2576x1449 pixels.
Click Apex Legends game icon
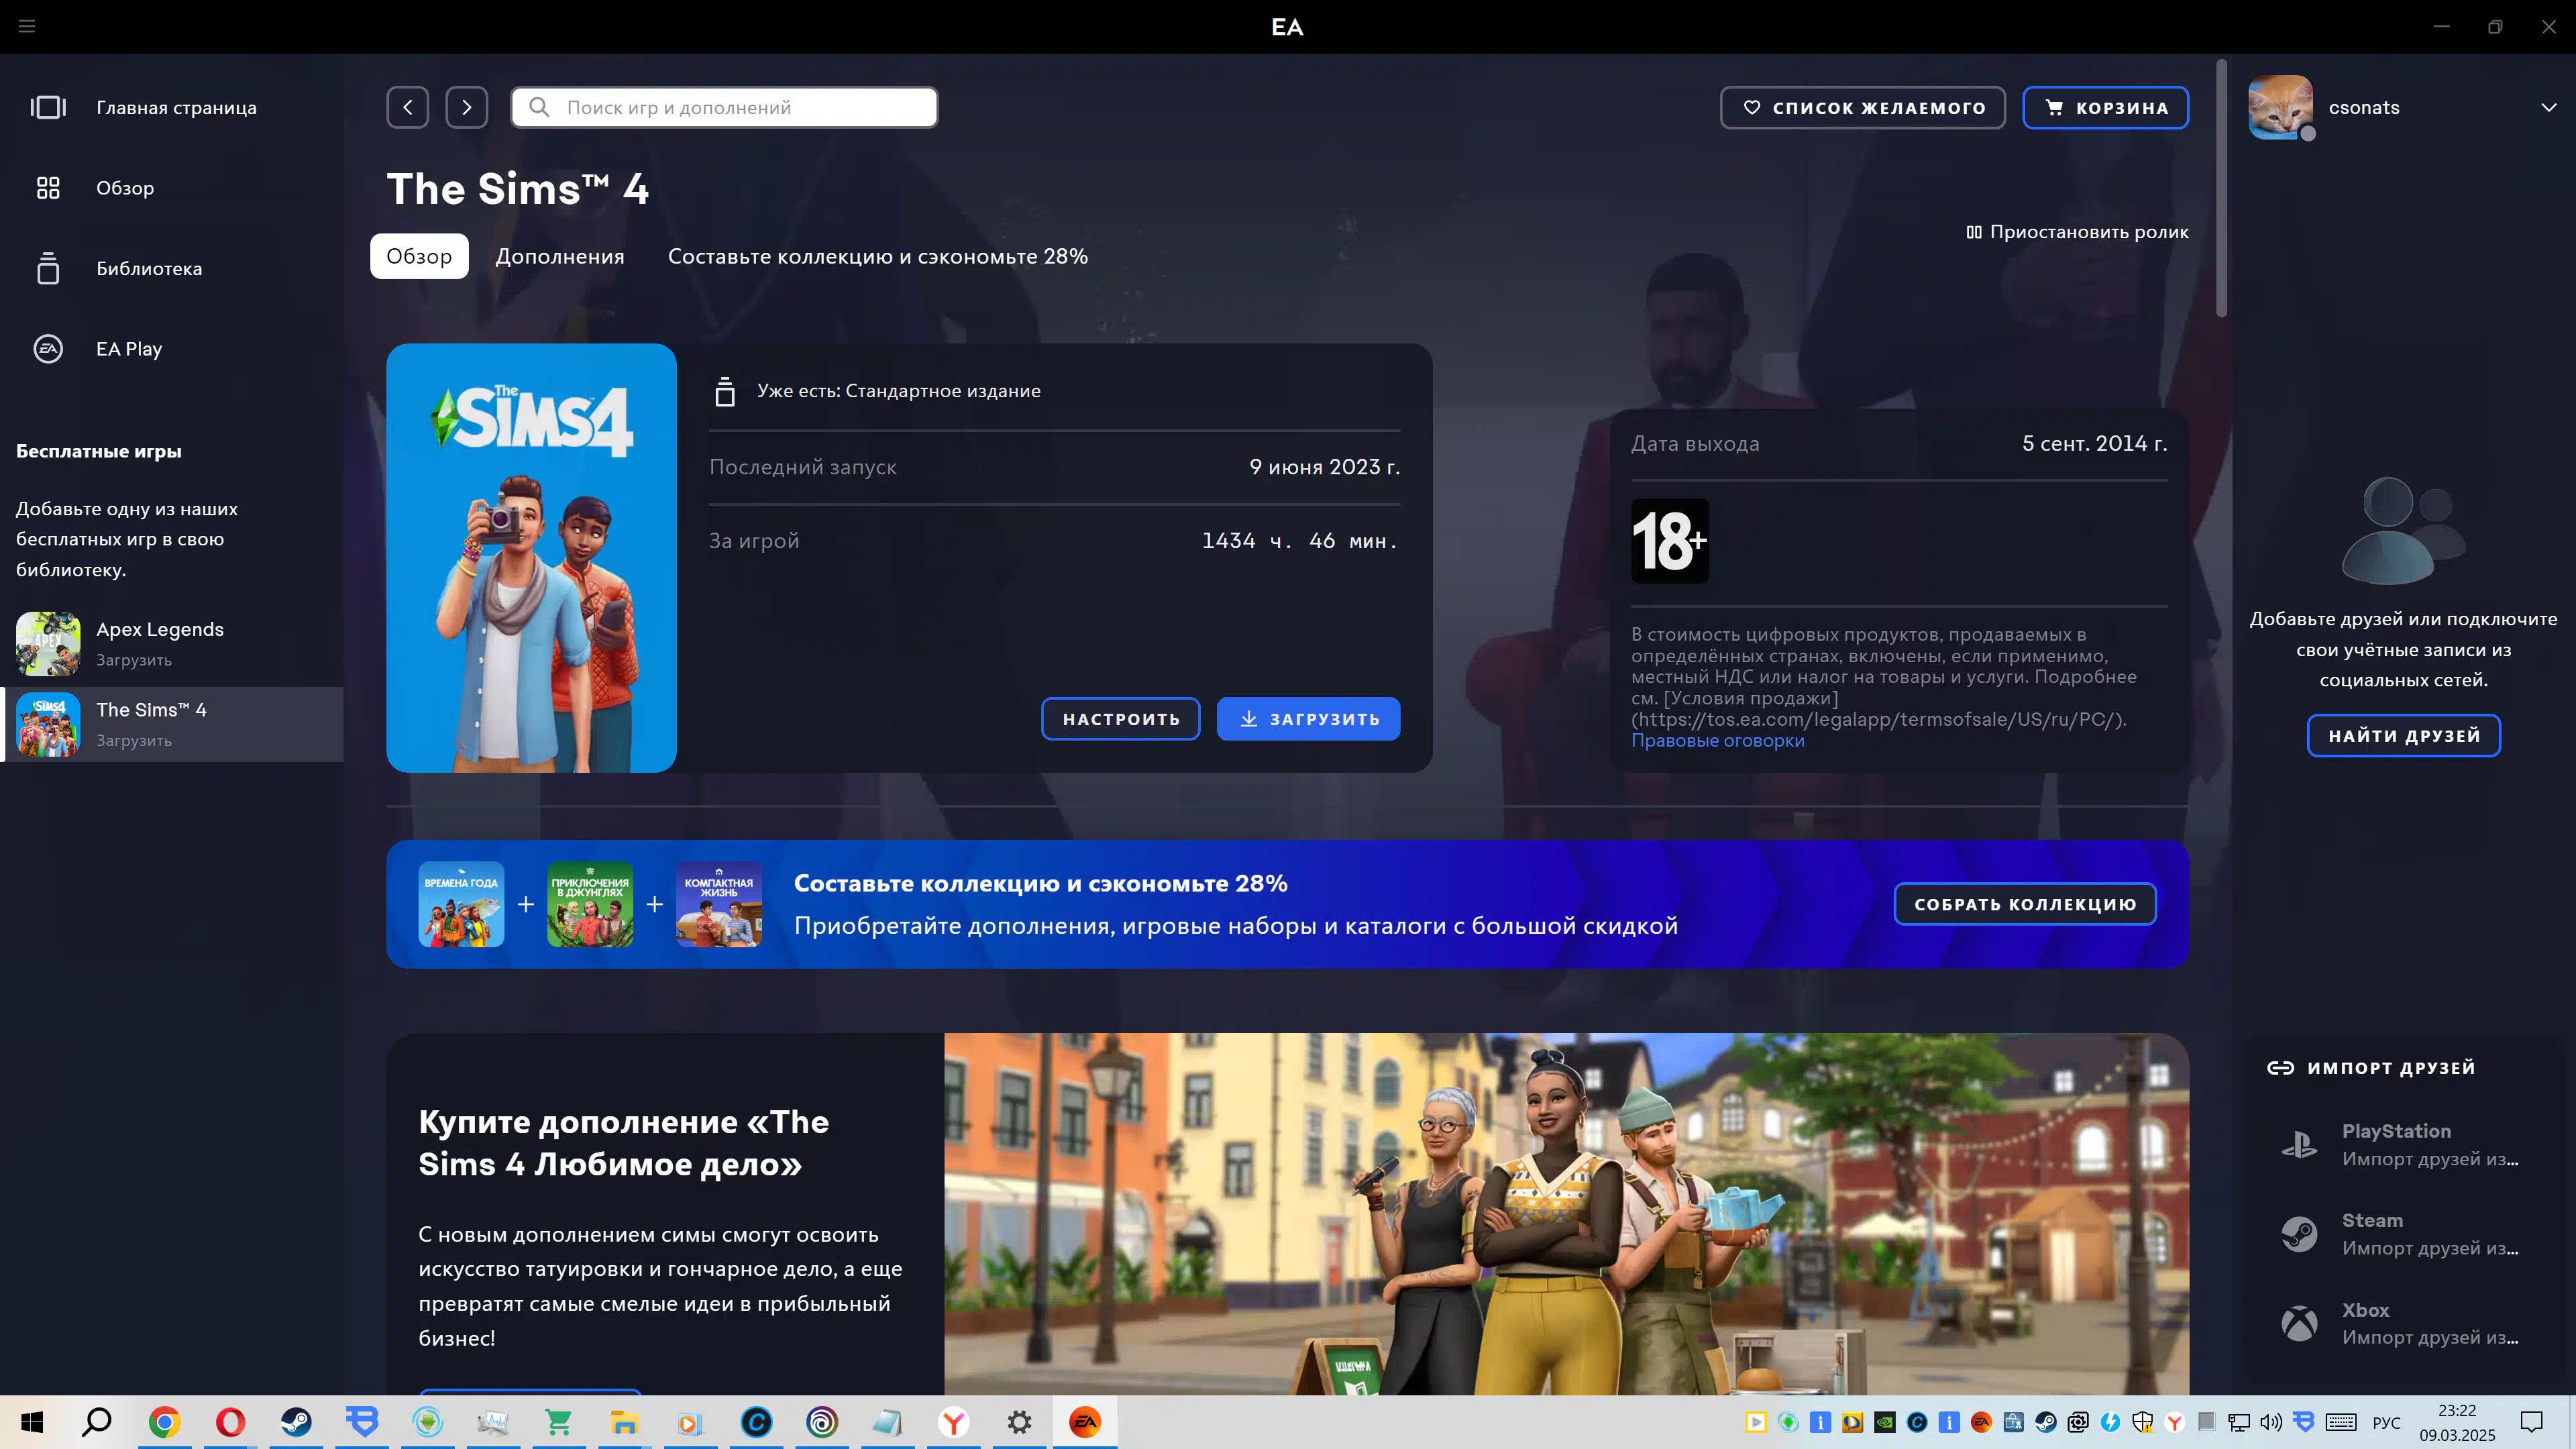[48, 644]
